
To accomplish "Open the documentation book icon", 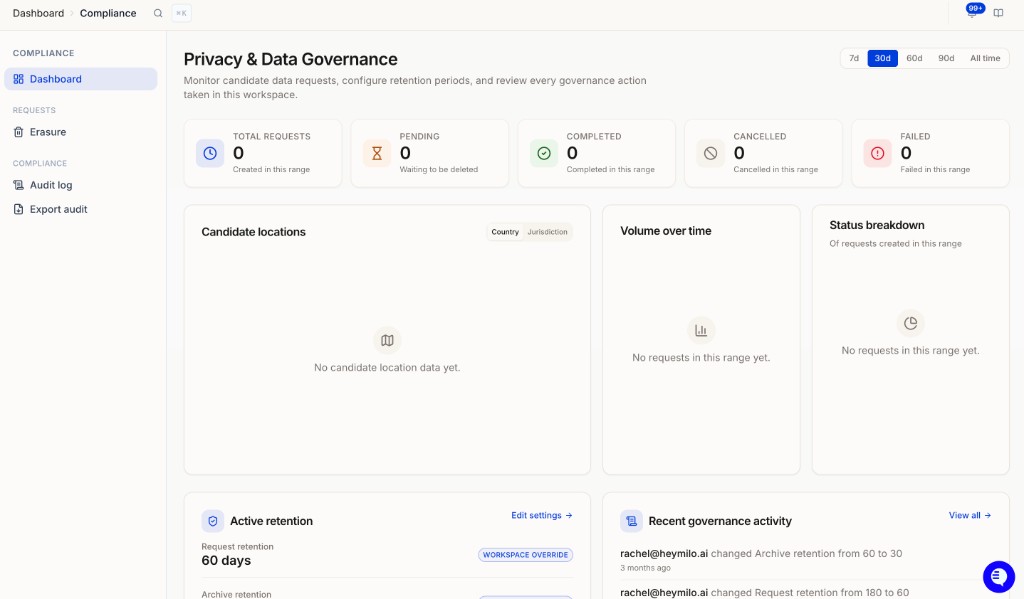I will (999, 13).
